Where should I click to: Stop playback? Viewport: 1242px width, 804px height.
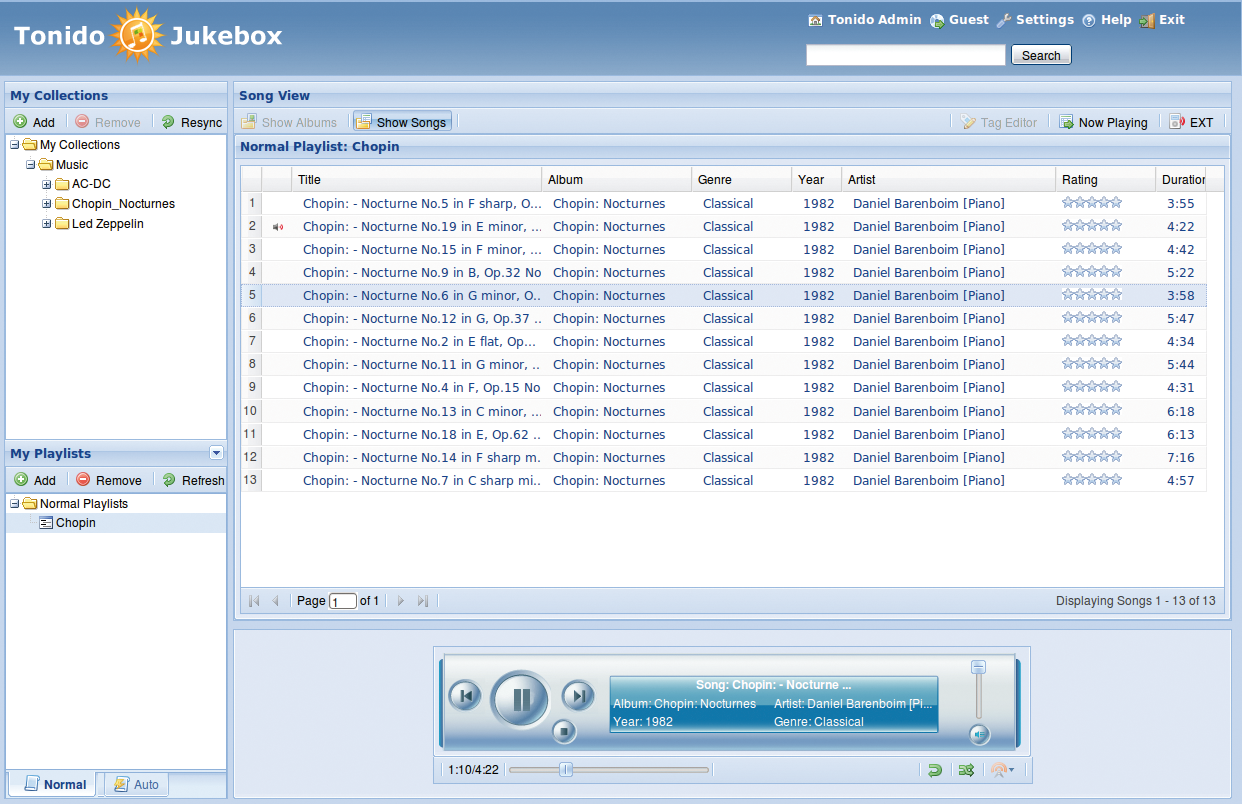point(564,732)
